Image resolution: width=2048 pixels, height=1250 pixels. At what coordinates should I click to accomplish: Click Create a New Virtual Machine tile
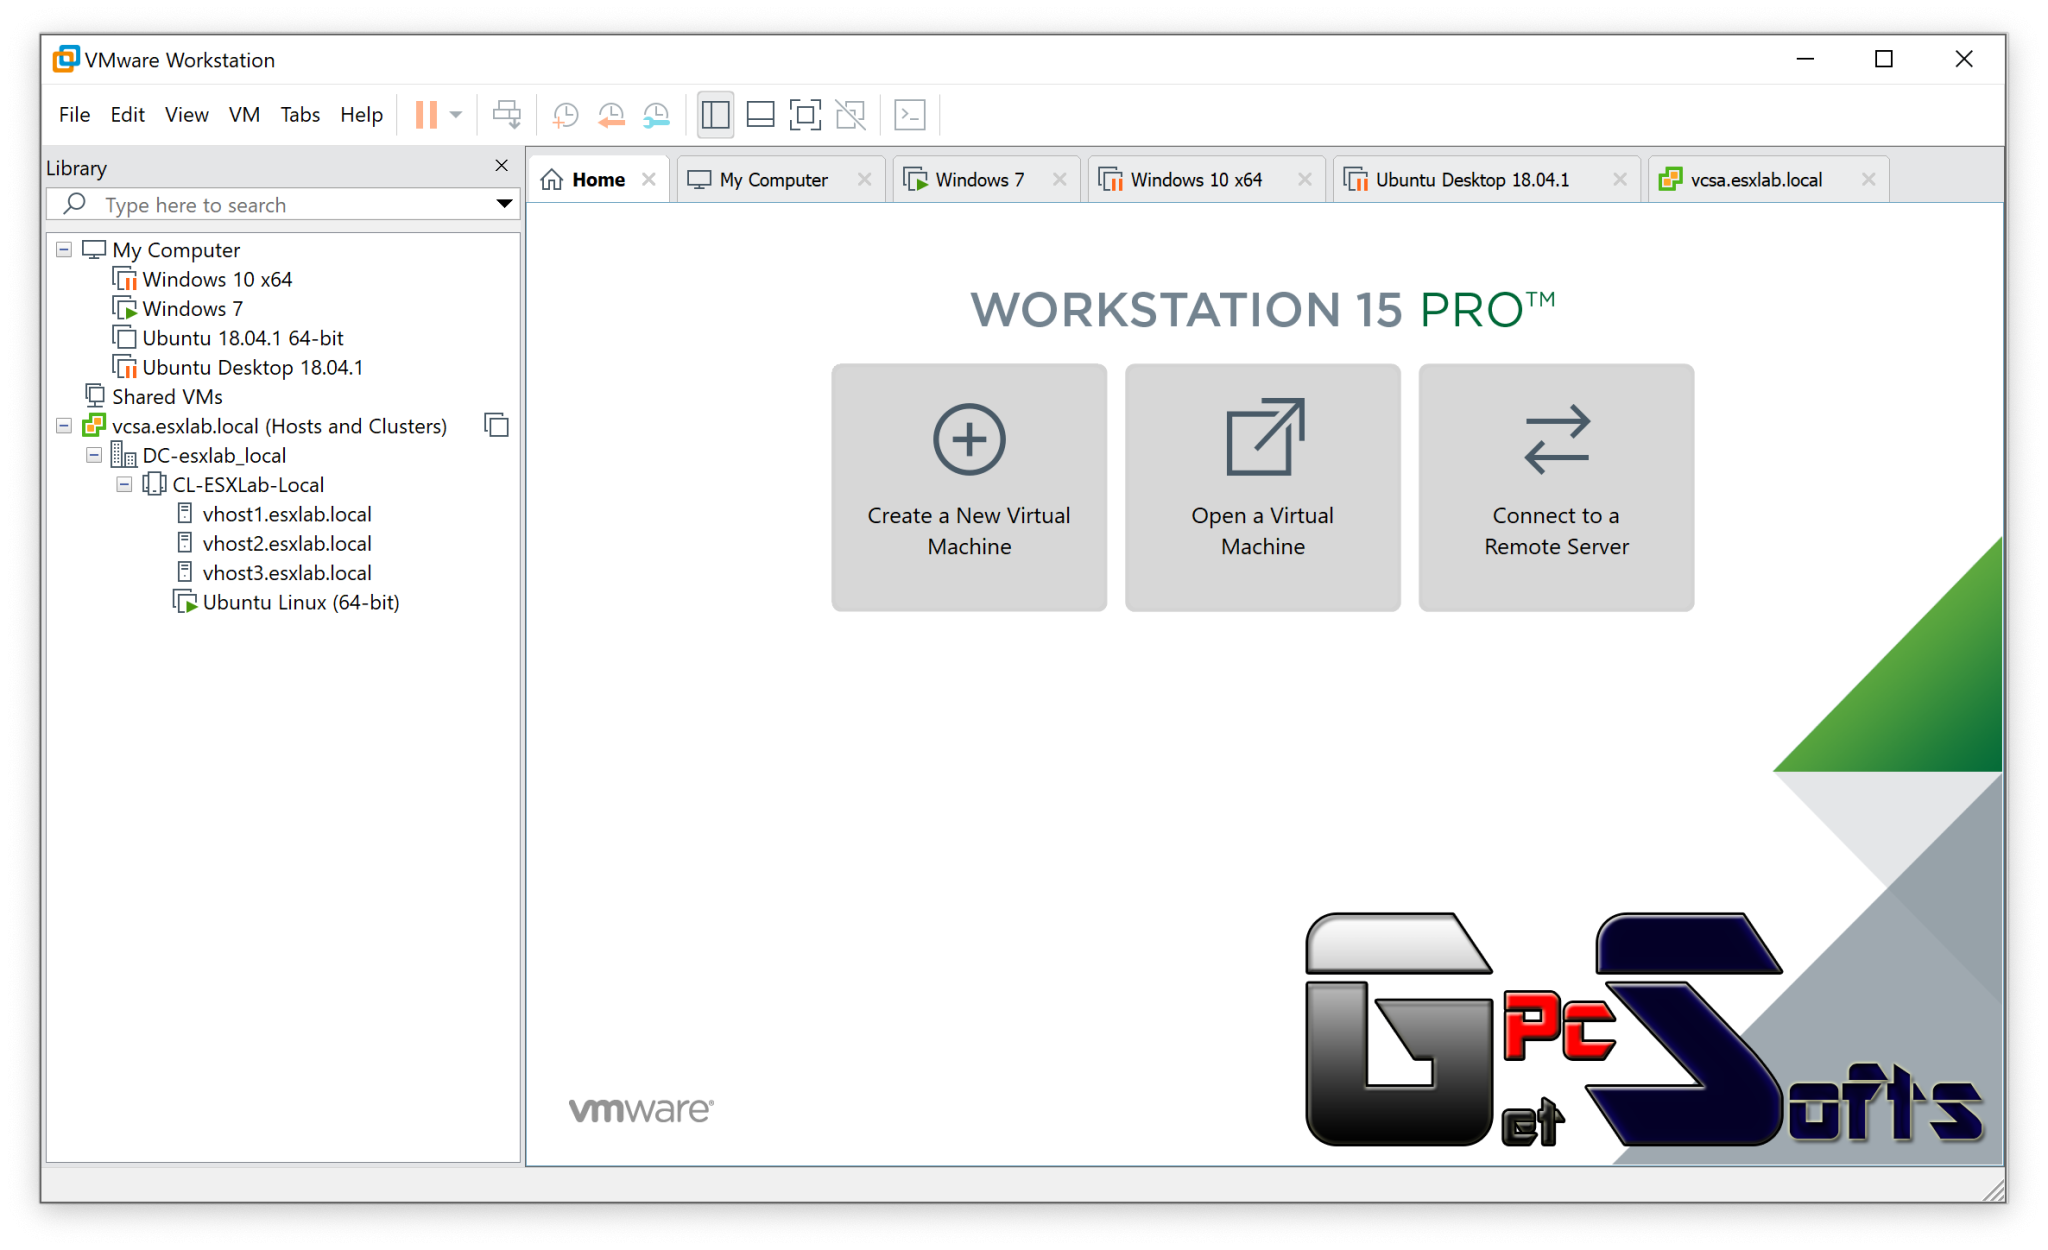(969, 487)
